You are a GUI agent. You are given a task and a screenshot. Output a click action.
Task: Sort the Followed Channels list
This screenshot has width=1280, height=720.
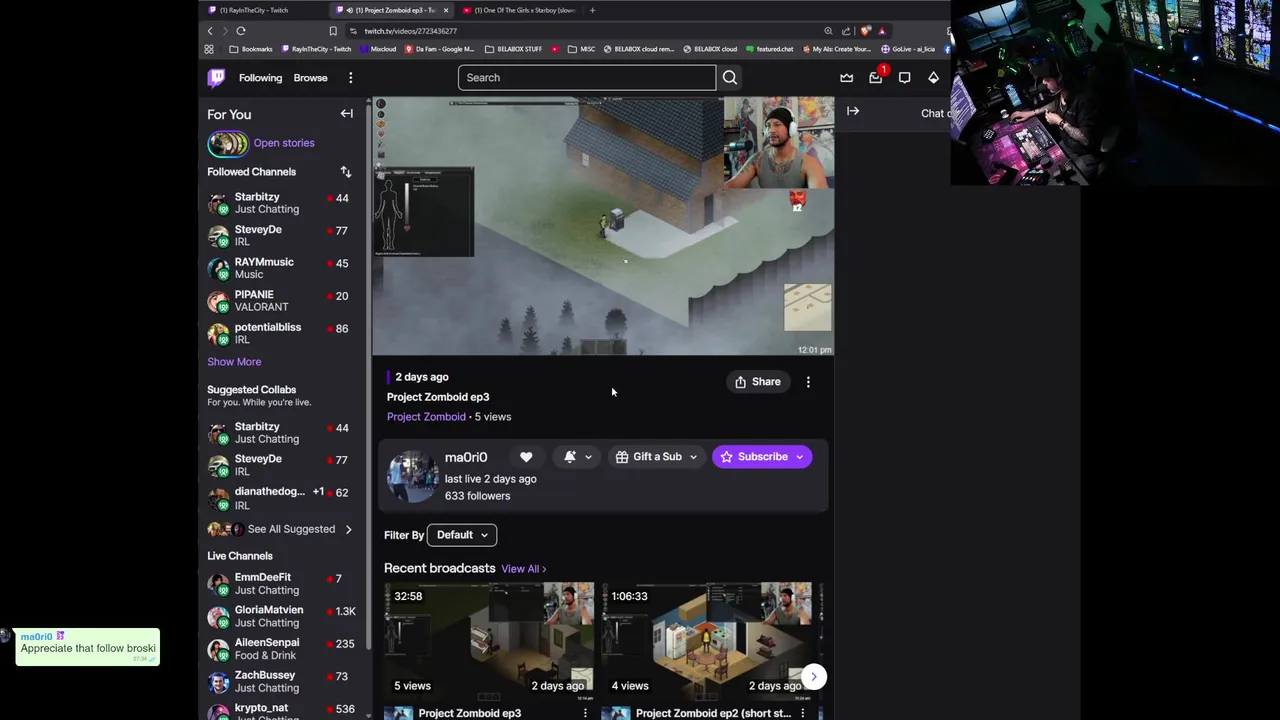point(346,172)
